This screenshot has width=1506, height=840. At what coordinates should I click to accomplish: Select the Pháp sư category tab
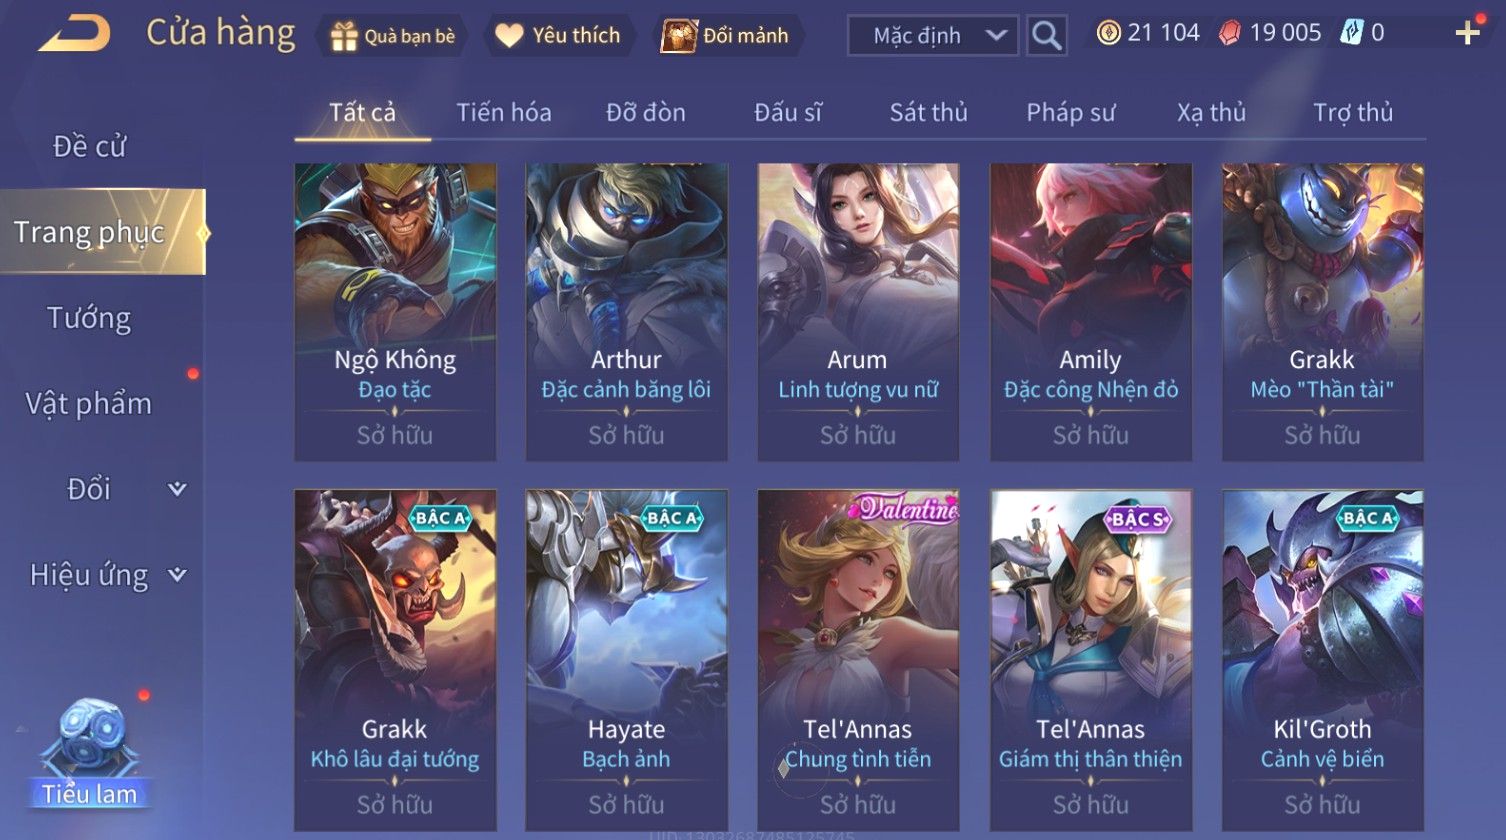tap(1070, 112)
